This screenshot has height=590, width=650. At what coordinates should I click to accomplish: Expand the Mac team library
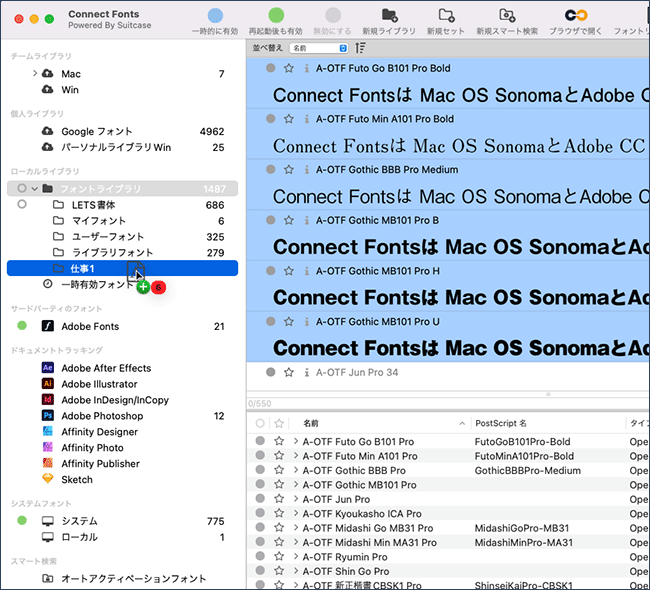pyautogui.click(x=35, y=74)
